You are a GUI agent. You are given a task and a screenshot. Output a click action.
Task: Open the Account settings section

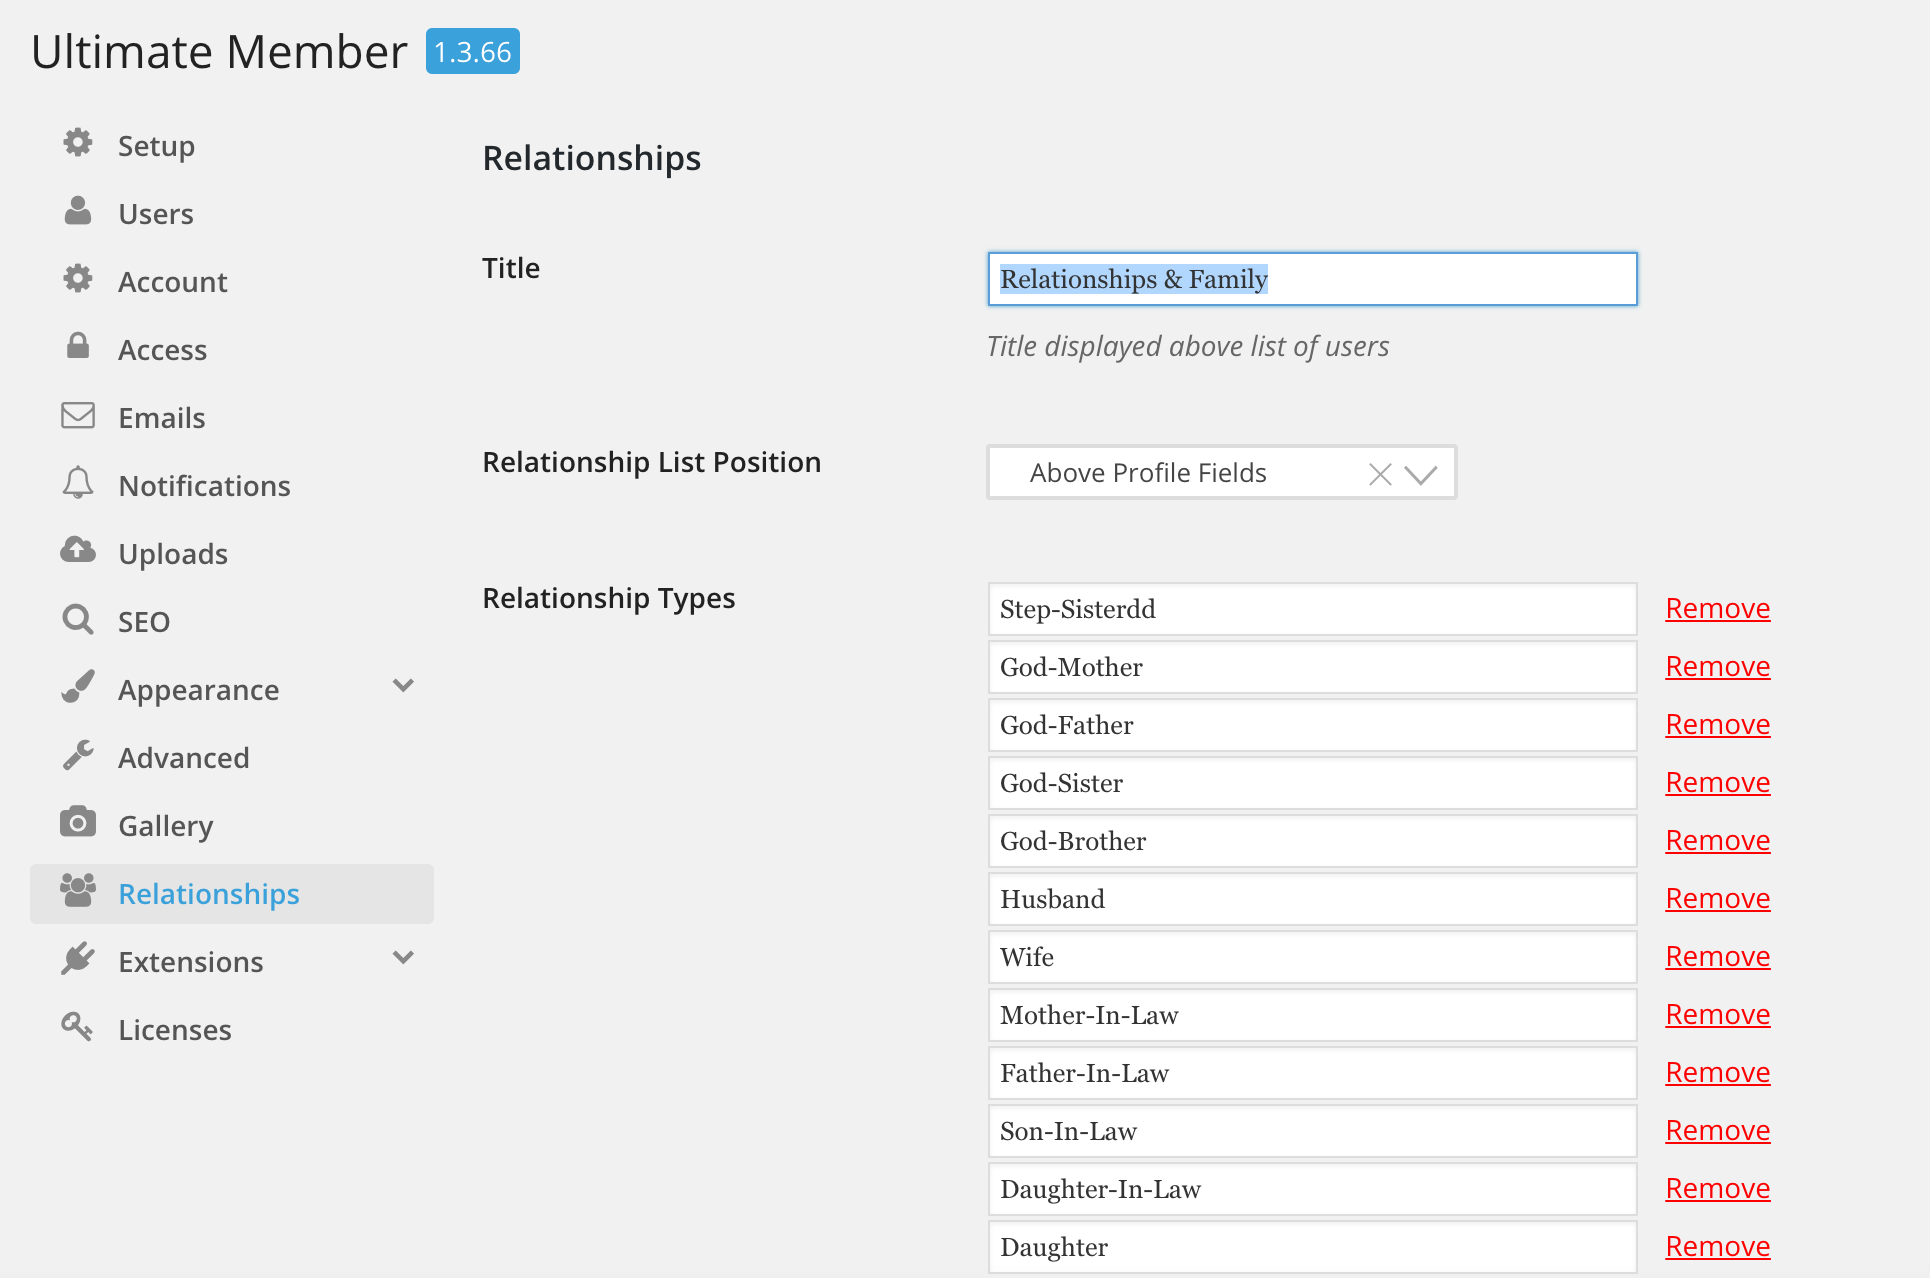[x=172, y=282]
